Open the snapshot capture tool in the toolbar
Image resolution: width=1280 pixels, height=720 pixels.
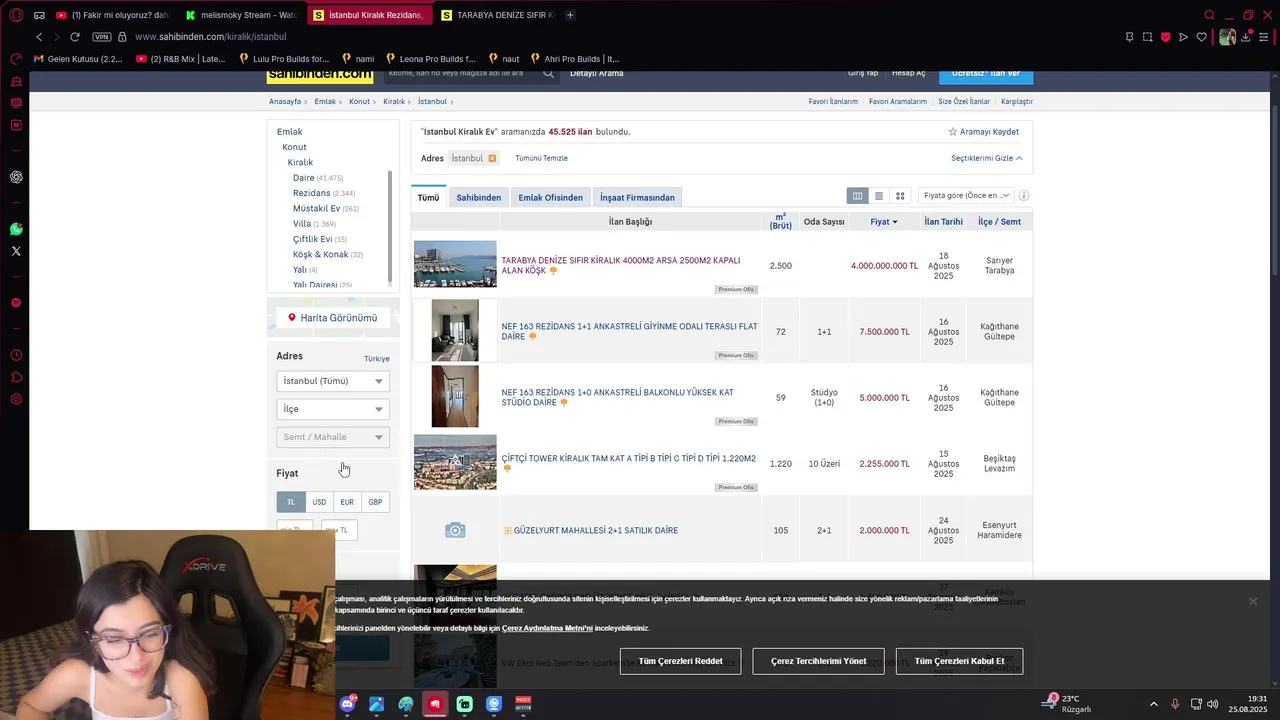coord(1147,37)
